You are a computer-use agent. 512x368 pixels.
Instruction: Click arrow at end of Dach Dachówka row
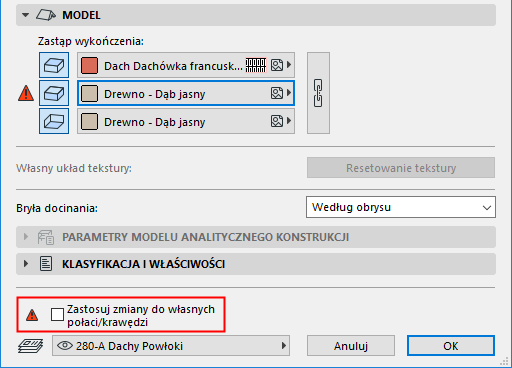(x=289, y=65)
